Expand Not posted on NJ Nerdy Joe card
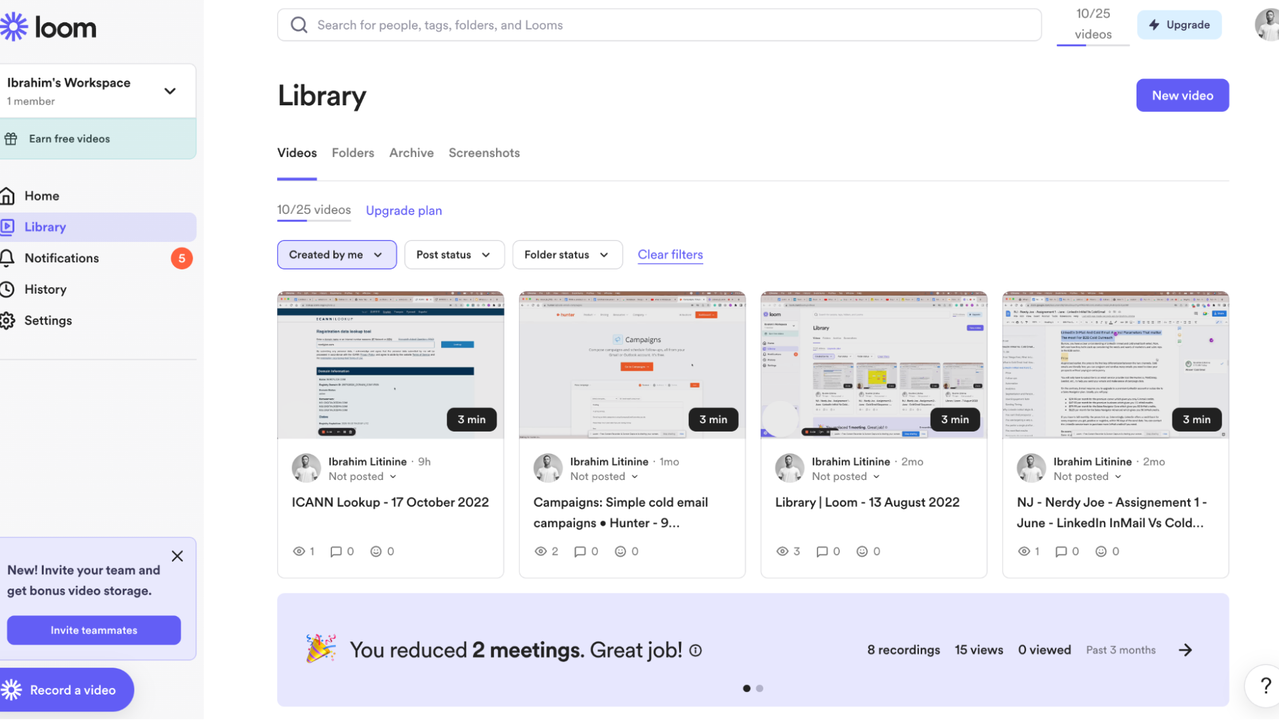 [x=1088, y=477]
